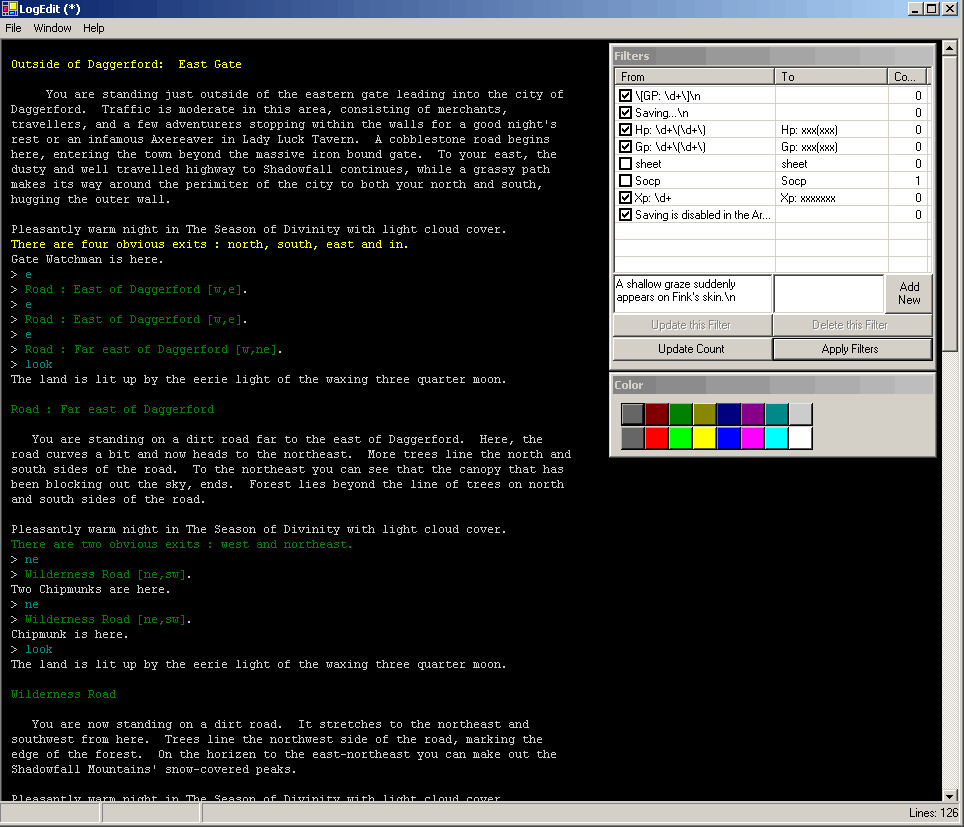
Task: Select the cyan color swatch
Action: (776, 438)
